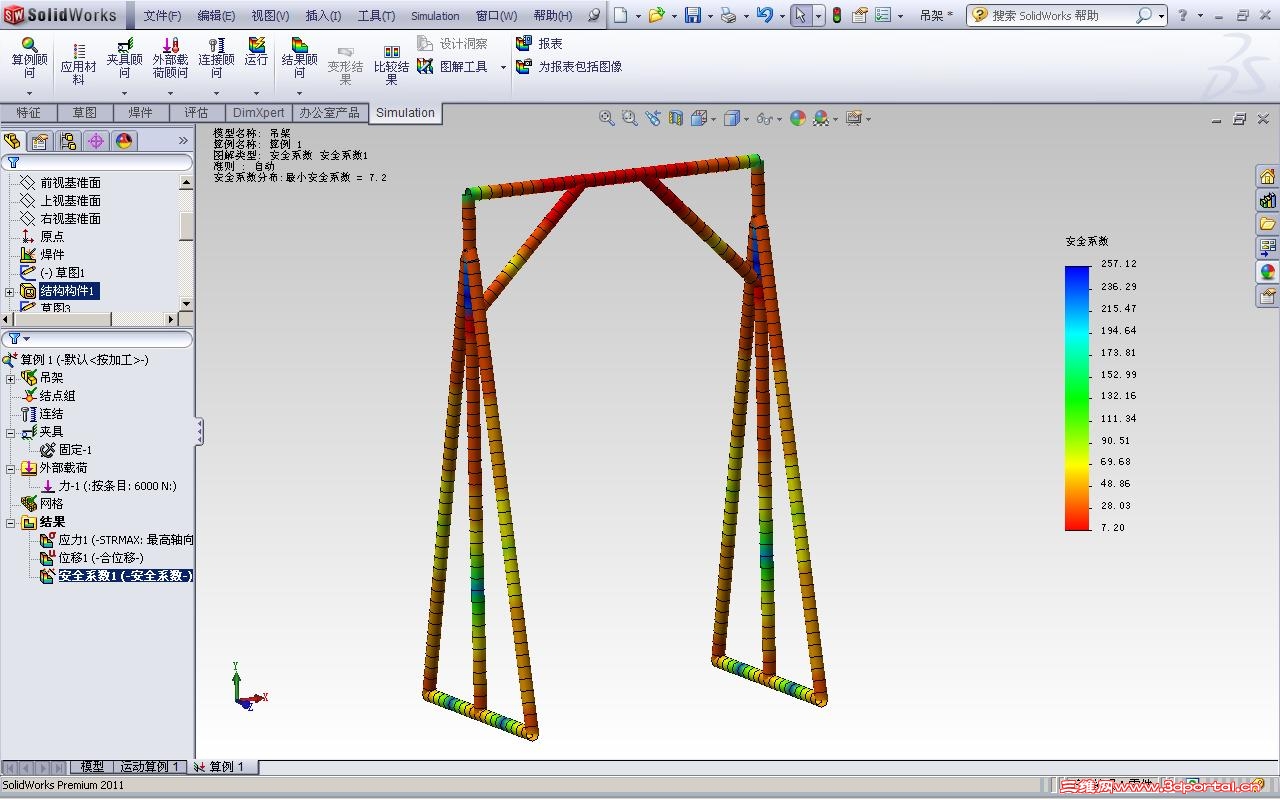Undo the last action
This screenshot has width=1280, height=800.
764,15
